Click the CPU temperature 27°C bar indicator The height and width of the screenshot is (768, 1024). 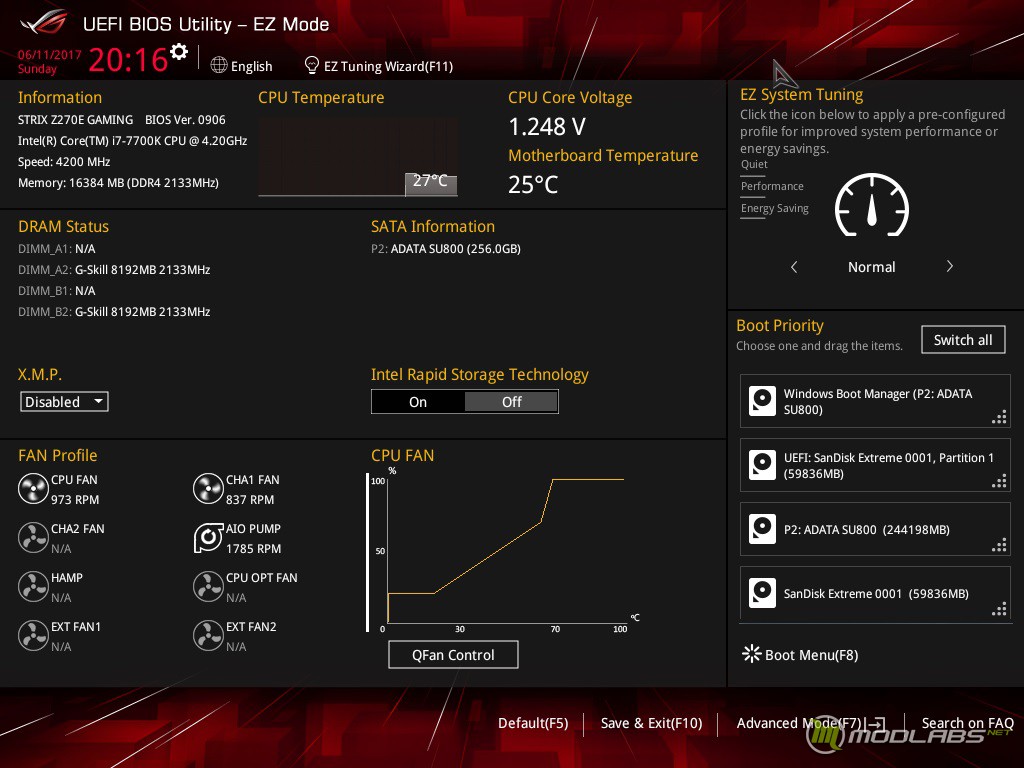tap(430, 184)
